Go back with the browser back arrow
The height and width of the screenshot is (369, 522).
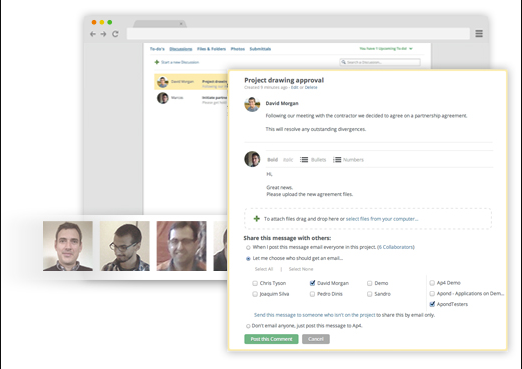(93, 34)
